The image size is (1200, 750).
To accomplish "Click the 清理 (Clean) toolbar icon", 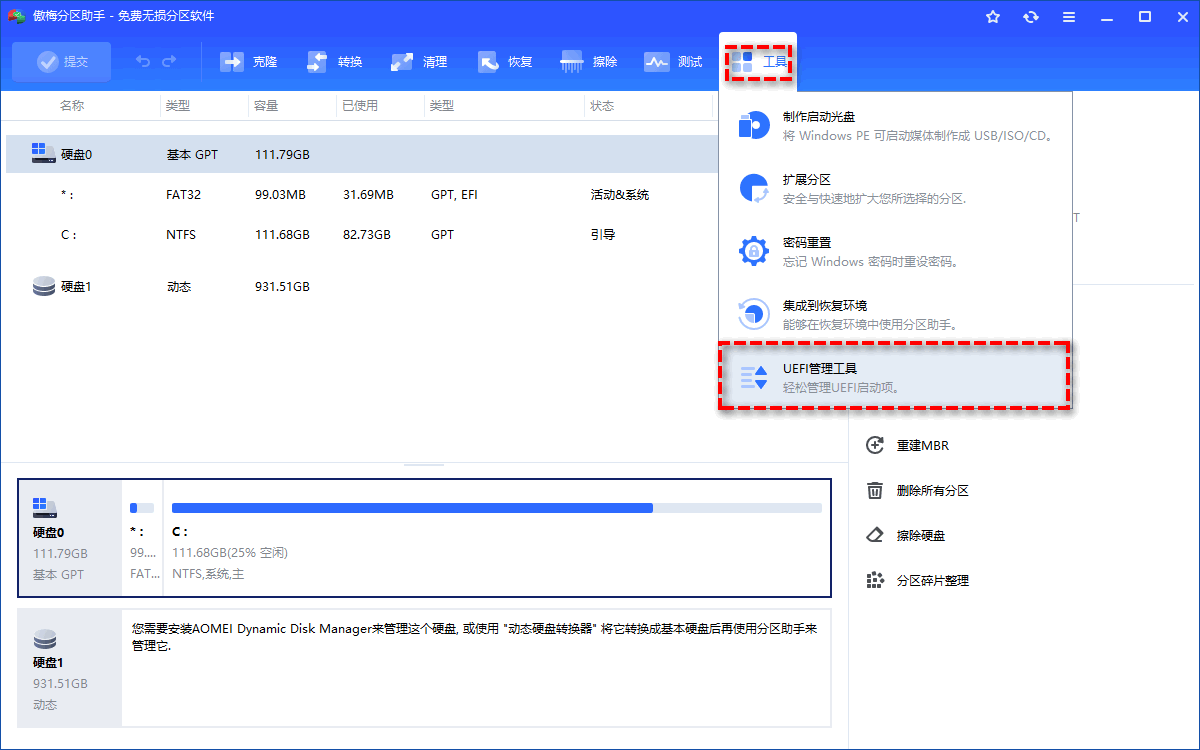I will pyautogui.click(x=419, y=61).
